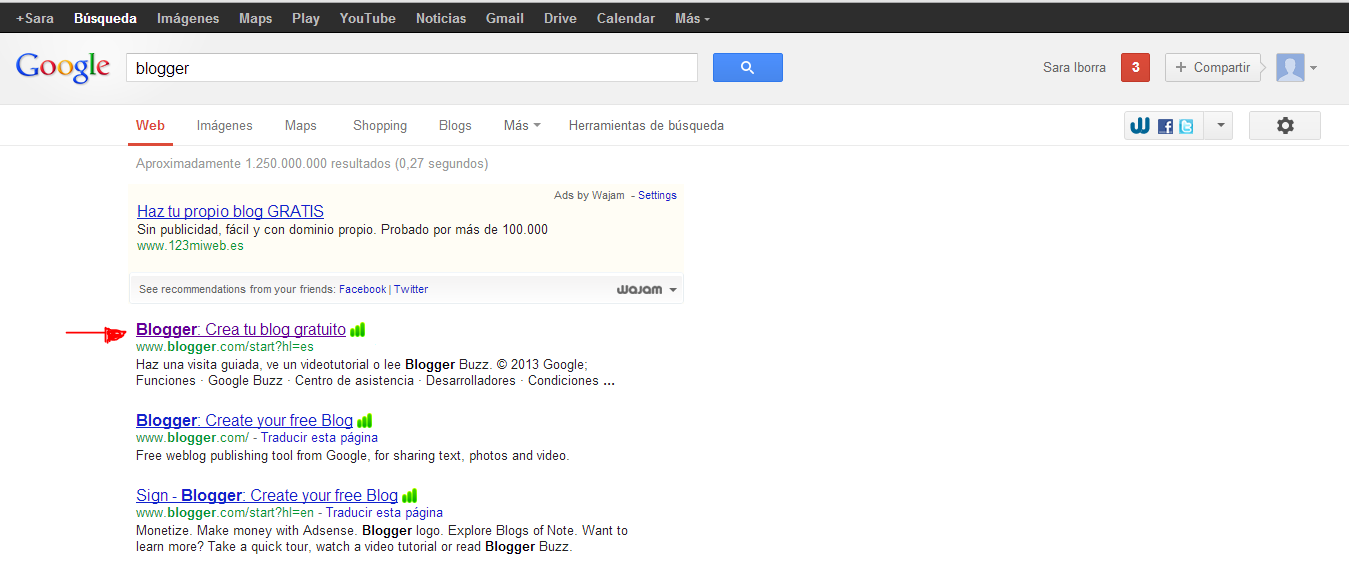Select the Web search tab
The image size is (1349, 567).
[x=150, y=125]
